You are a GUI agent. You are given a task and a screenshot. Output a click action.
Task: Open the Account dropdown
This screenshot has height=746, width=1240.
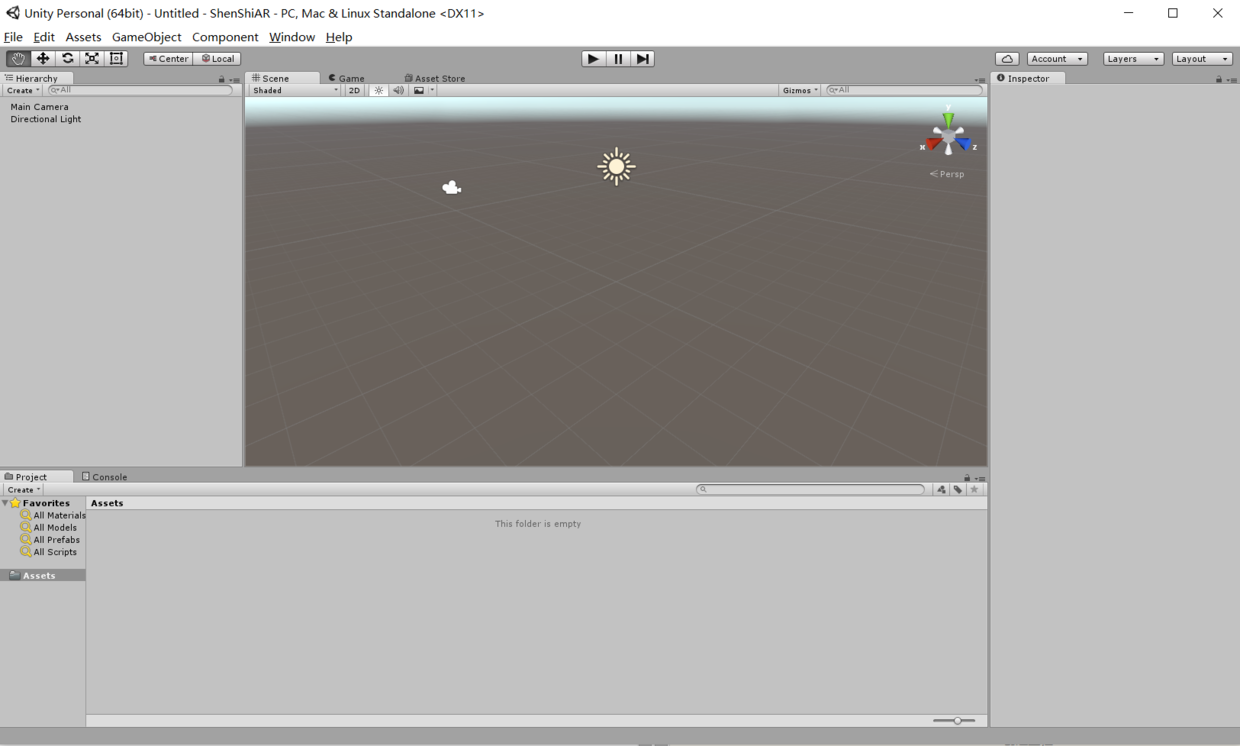[x=1057, y=59]
